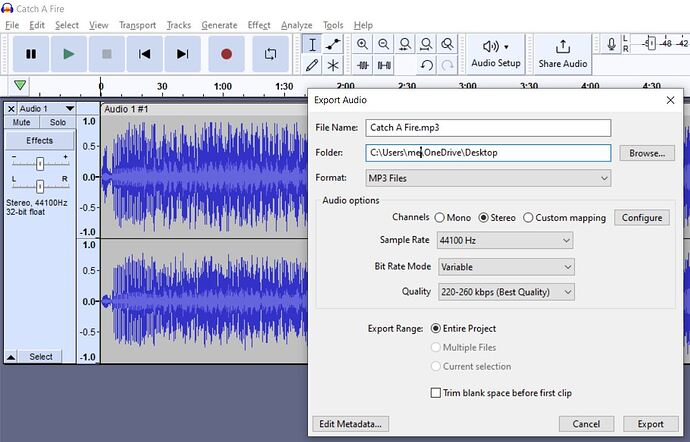The height and width of the screenshot is (442, 690).
Task: Click the Undo arrow icon
Action: pos(426,66)
